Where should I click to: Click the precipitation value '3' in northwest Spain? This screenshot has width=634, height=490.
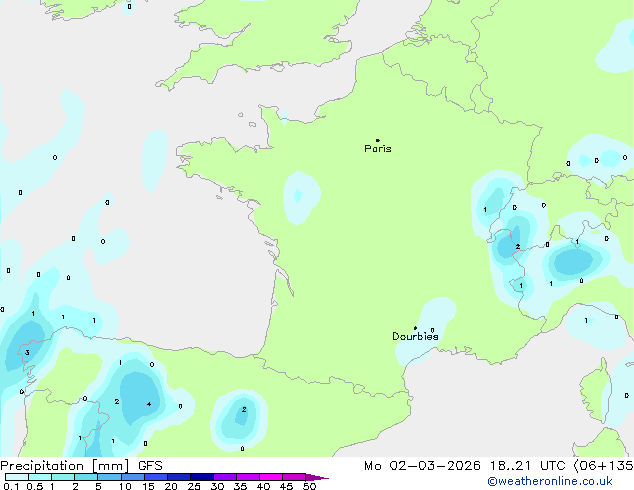(27, 353)
